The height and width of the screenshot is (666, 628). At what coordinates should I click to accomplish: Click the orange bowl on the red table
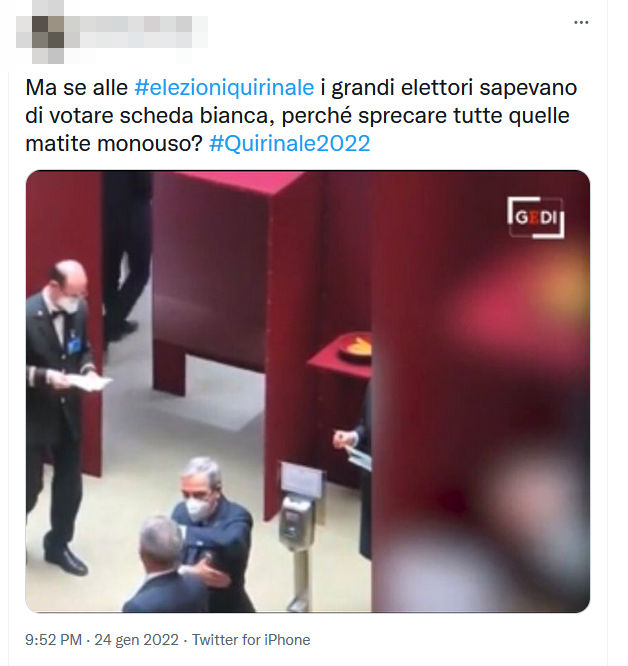point(355,346)
